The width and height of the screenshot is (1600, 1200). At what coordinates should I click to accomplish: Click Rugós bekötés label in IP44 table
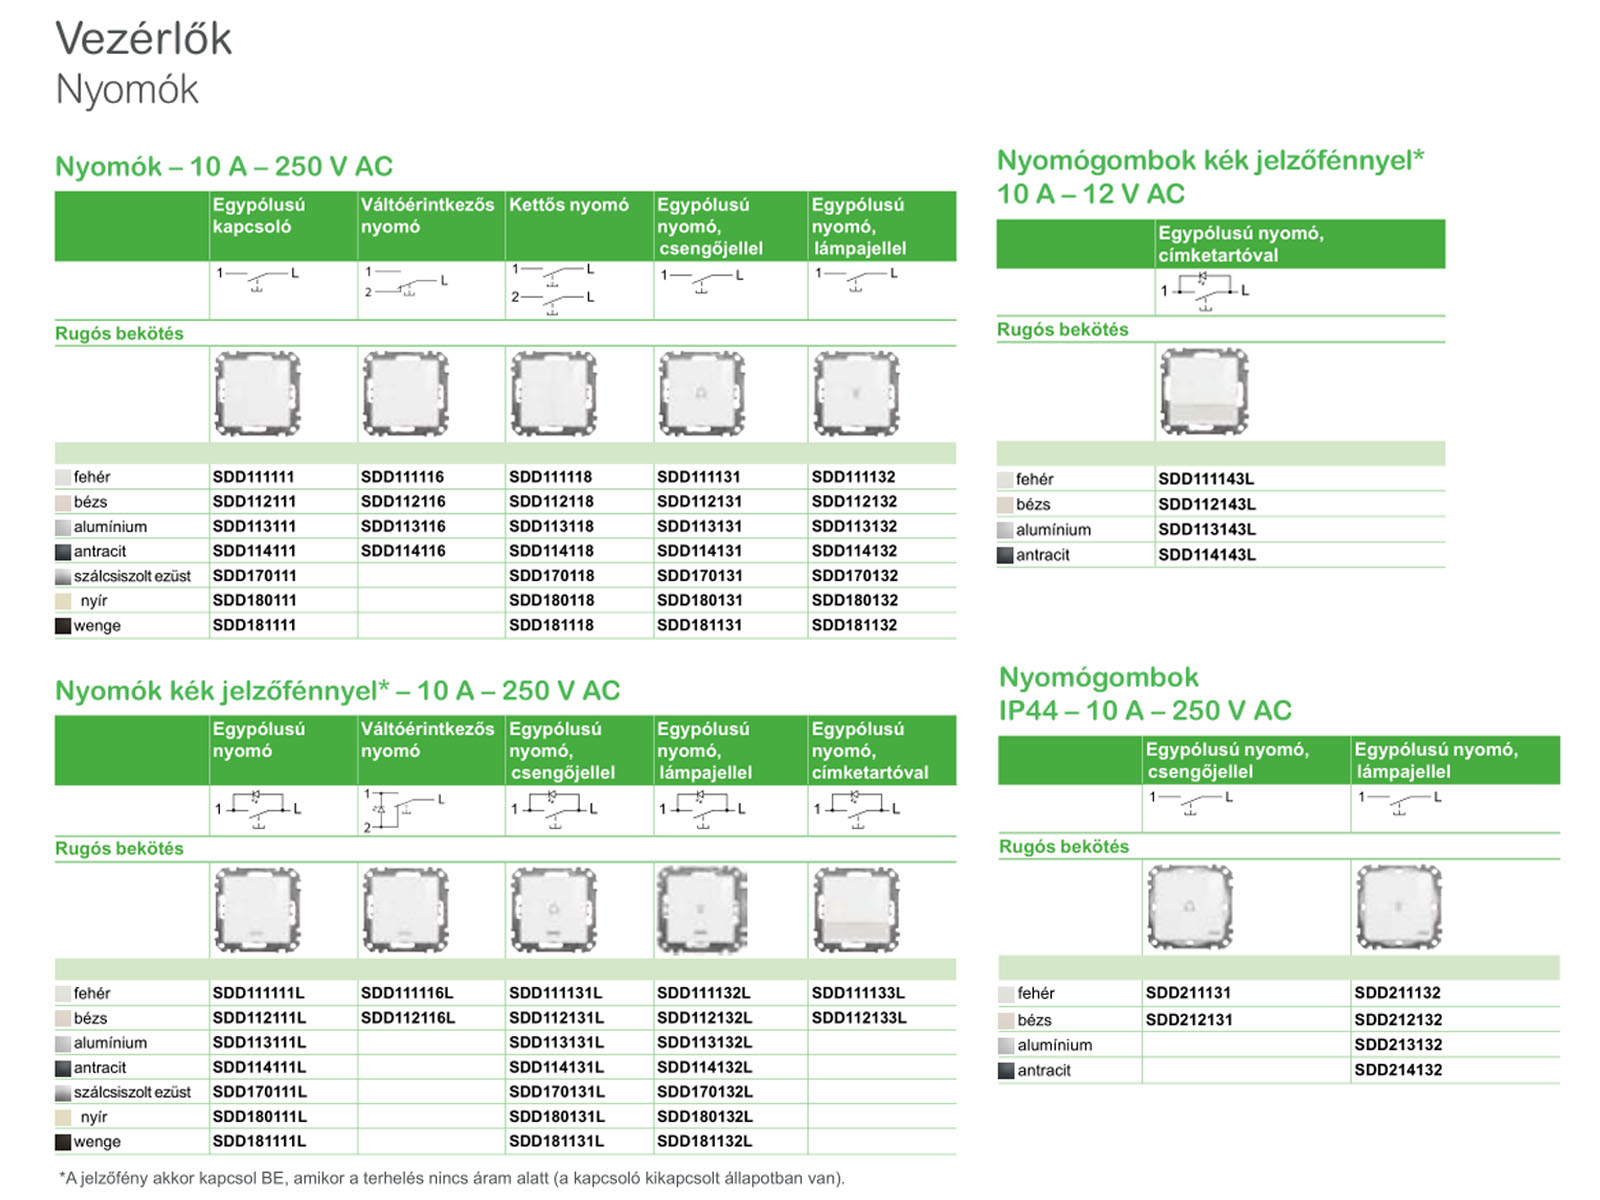click(1064, 847)
